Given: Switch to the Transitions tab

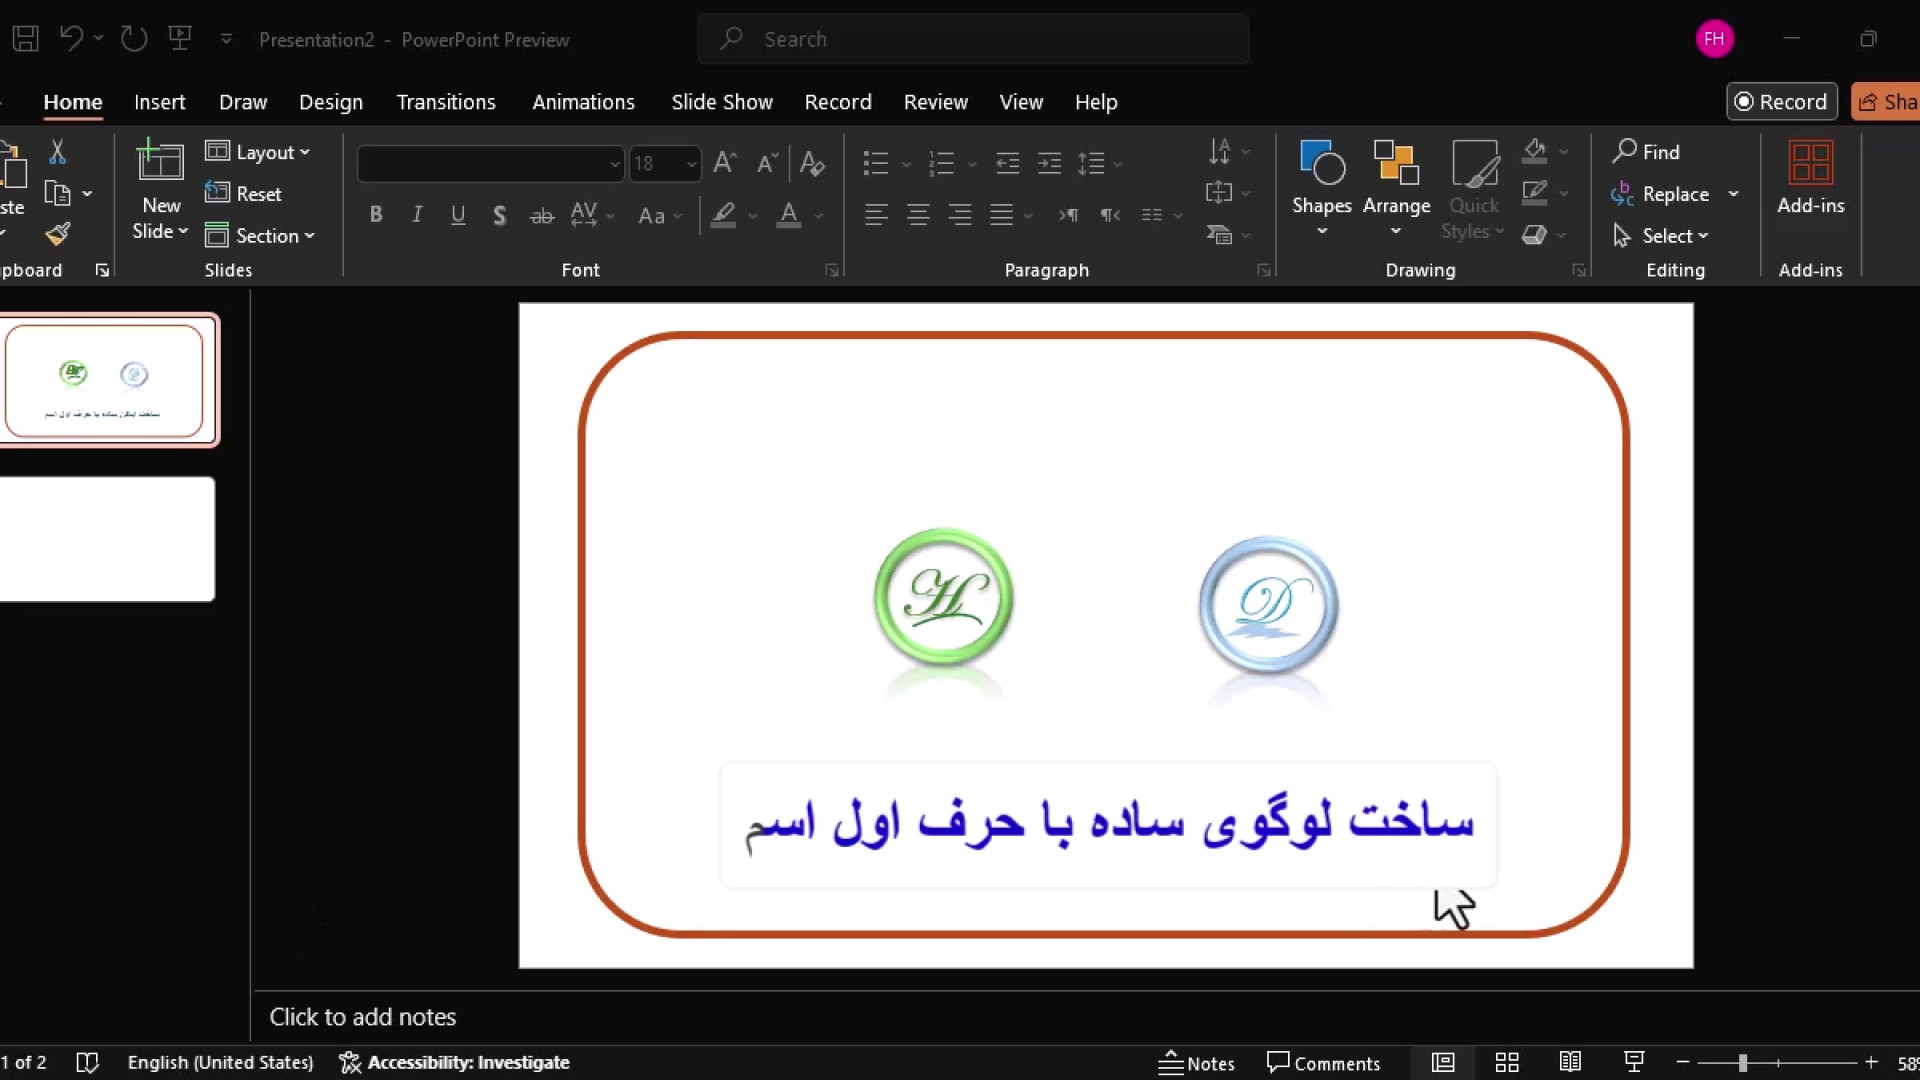Looking at the screenshot, I should (x=445, y=102).
